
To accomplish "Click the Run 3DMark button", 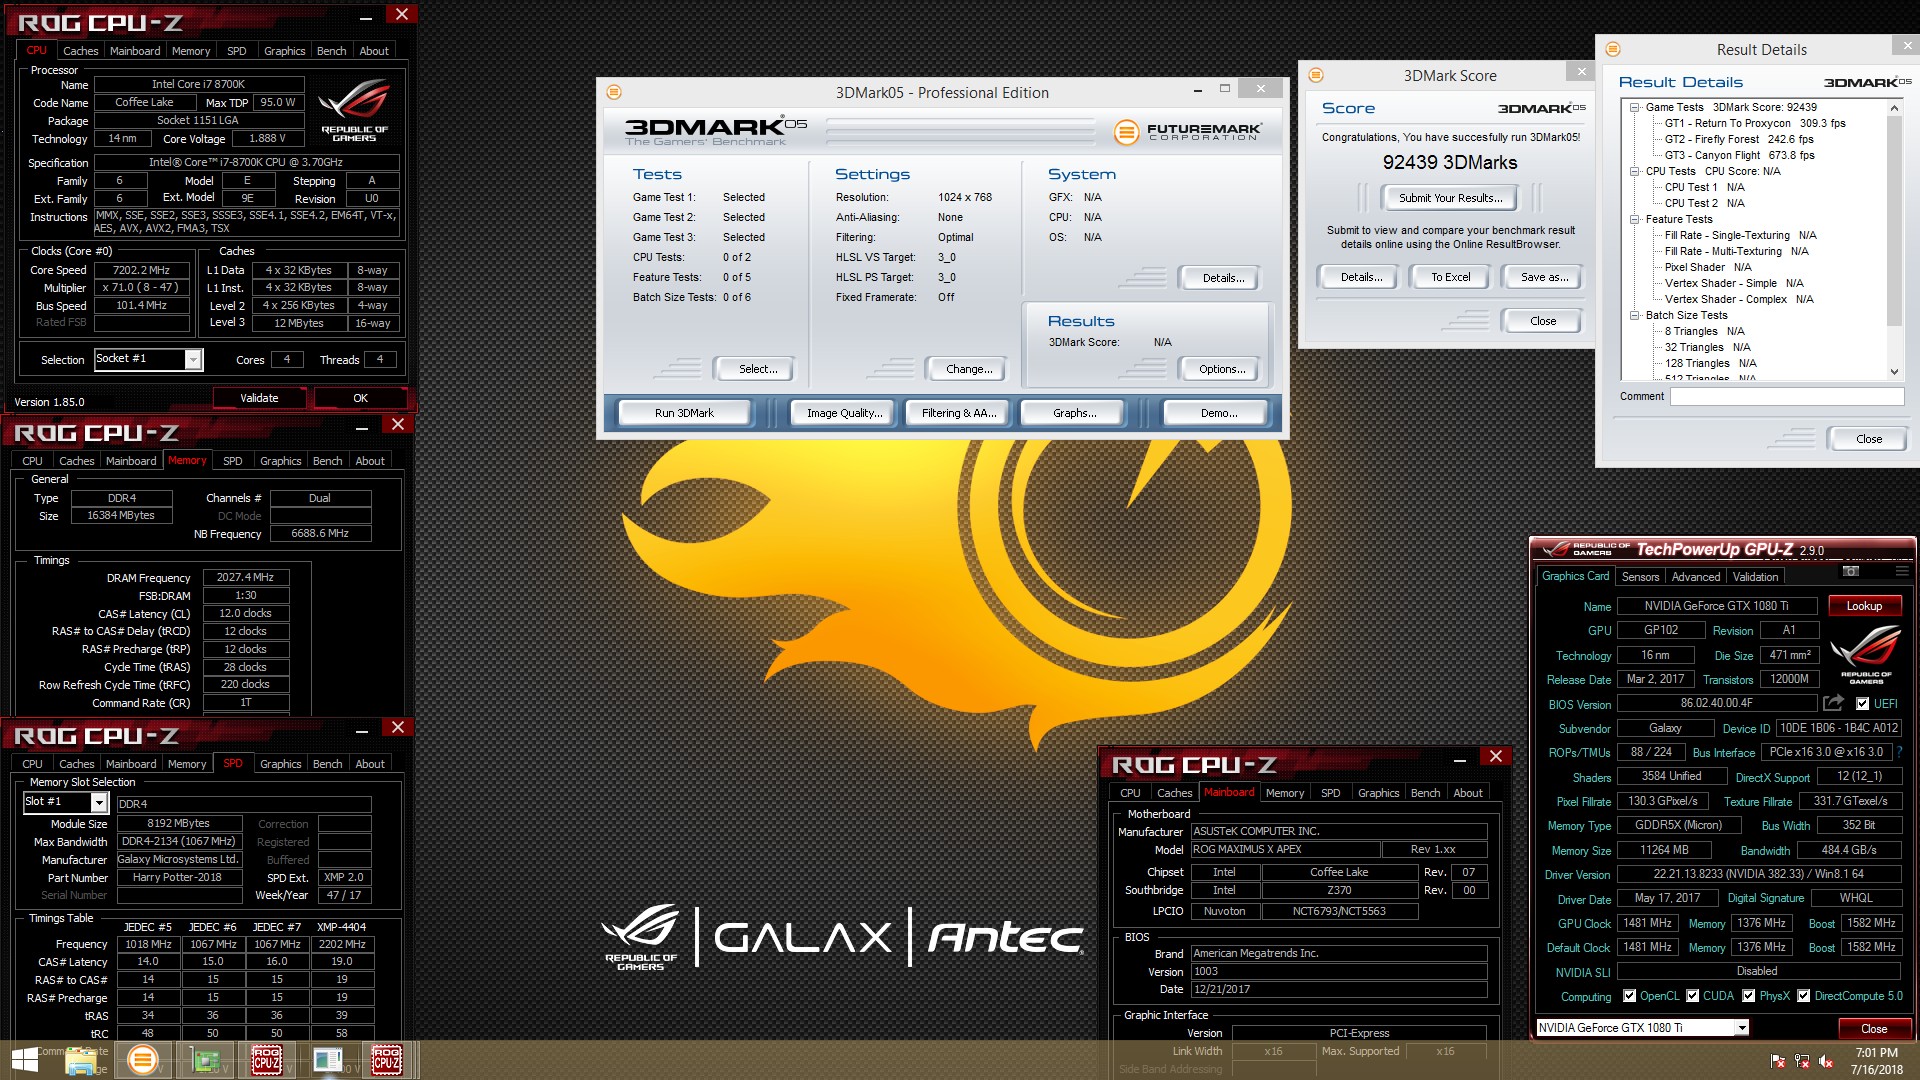I will coord(685,413).
